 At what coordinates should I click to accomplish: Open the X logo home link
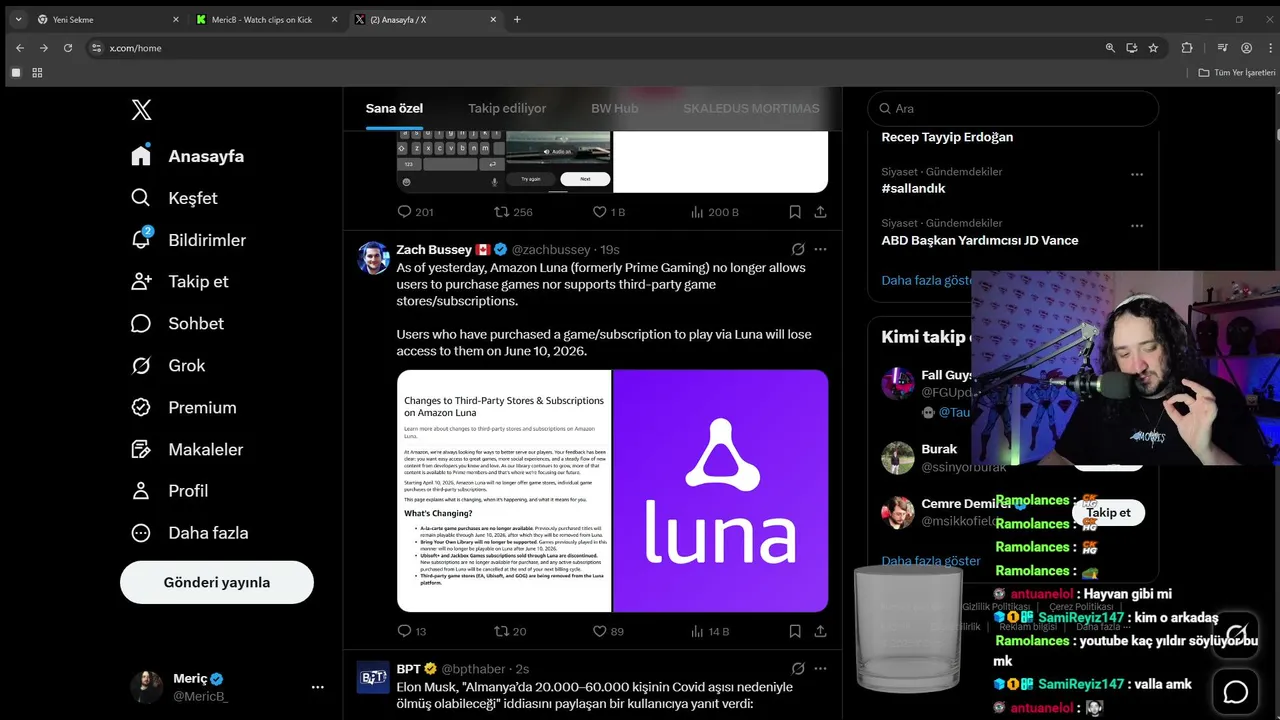click(141, 110)
